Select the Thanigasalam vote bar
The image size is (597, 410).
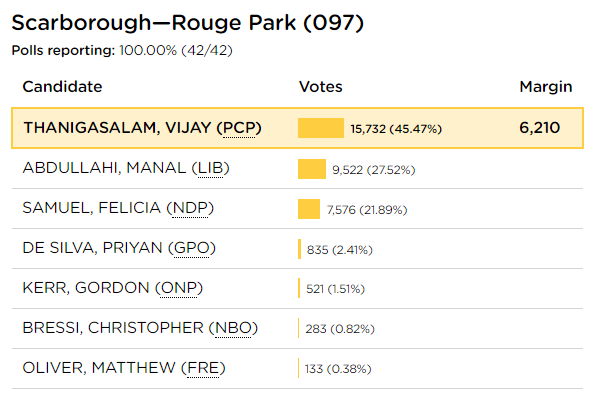coord(321,128)
